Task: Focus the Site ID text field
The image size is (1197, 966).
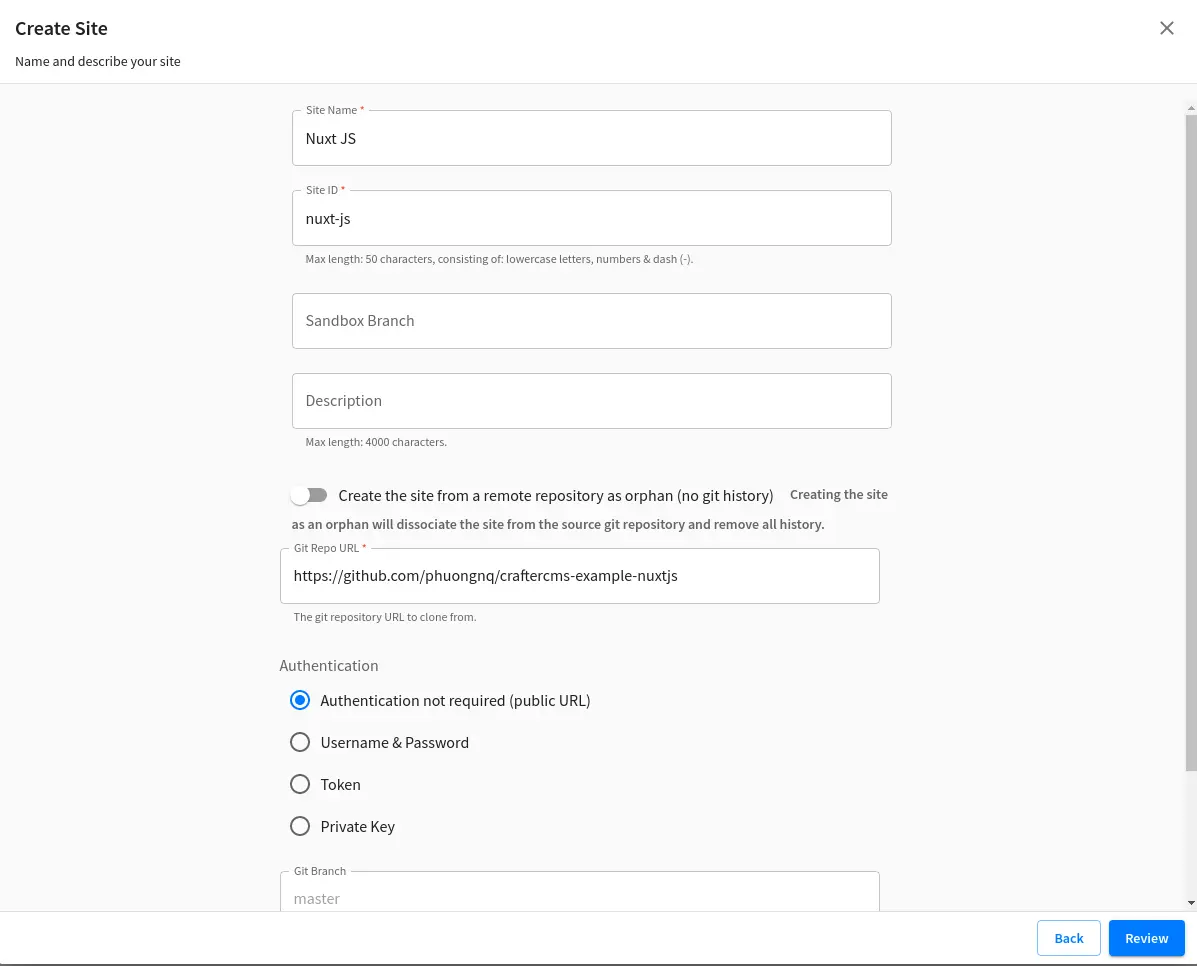Action: click(x=591, y=219)
